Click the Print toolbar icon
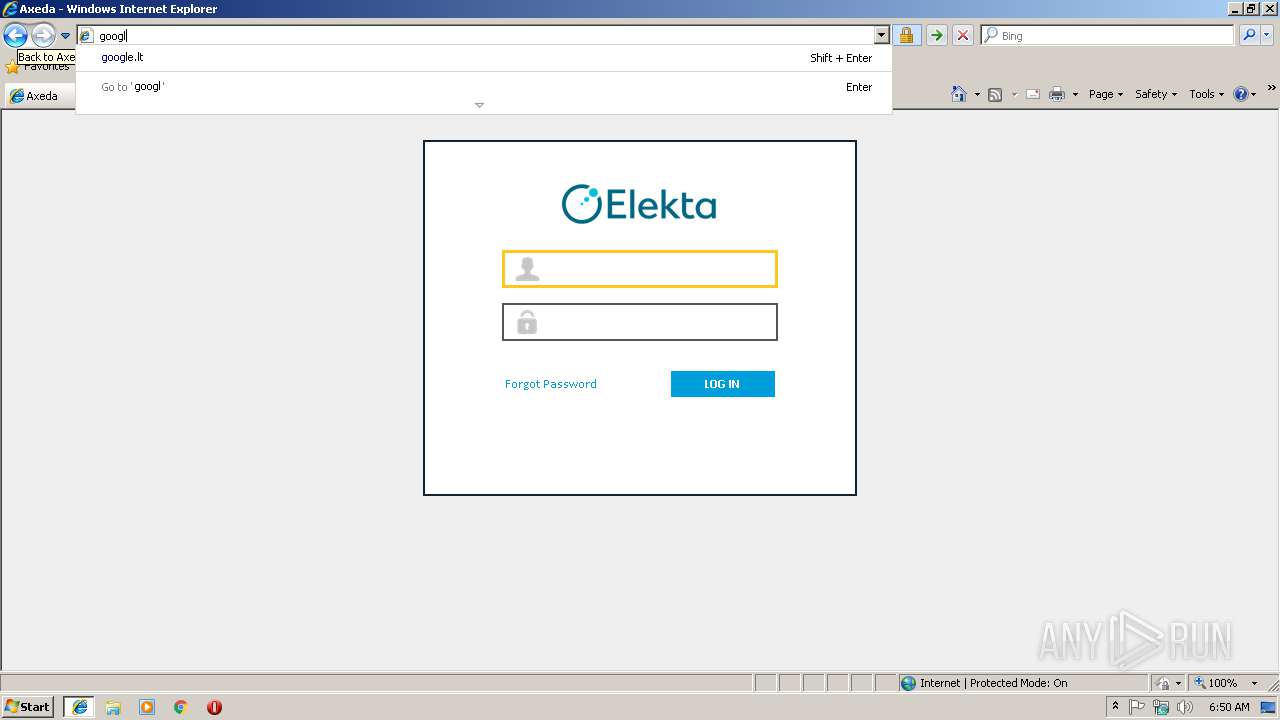This screenshot has height=720, width=1280. click(x=1057, y=95)
